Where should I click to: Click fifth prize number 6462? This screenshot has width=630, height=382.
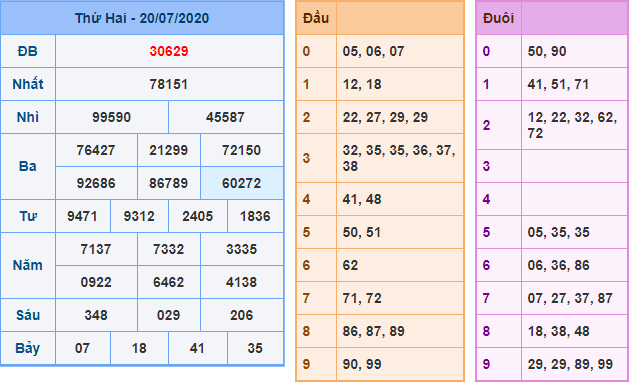click(x=168, y=282)
